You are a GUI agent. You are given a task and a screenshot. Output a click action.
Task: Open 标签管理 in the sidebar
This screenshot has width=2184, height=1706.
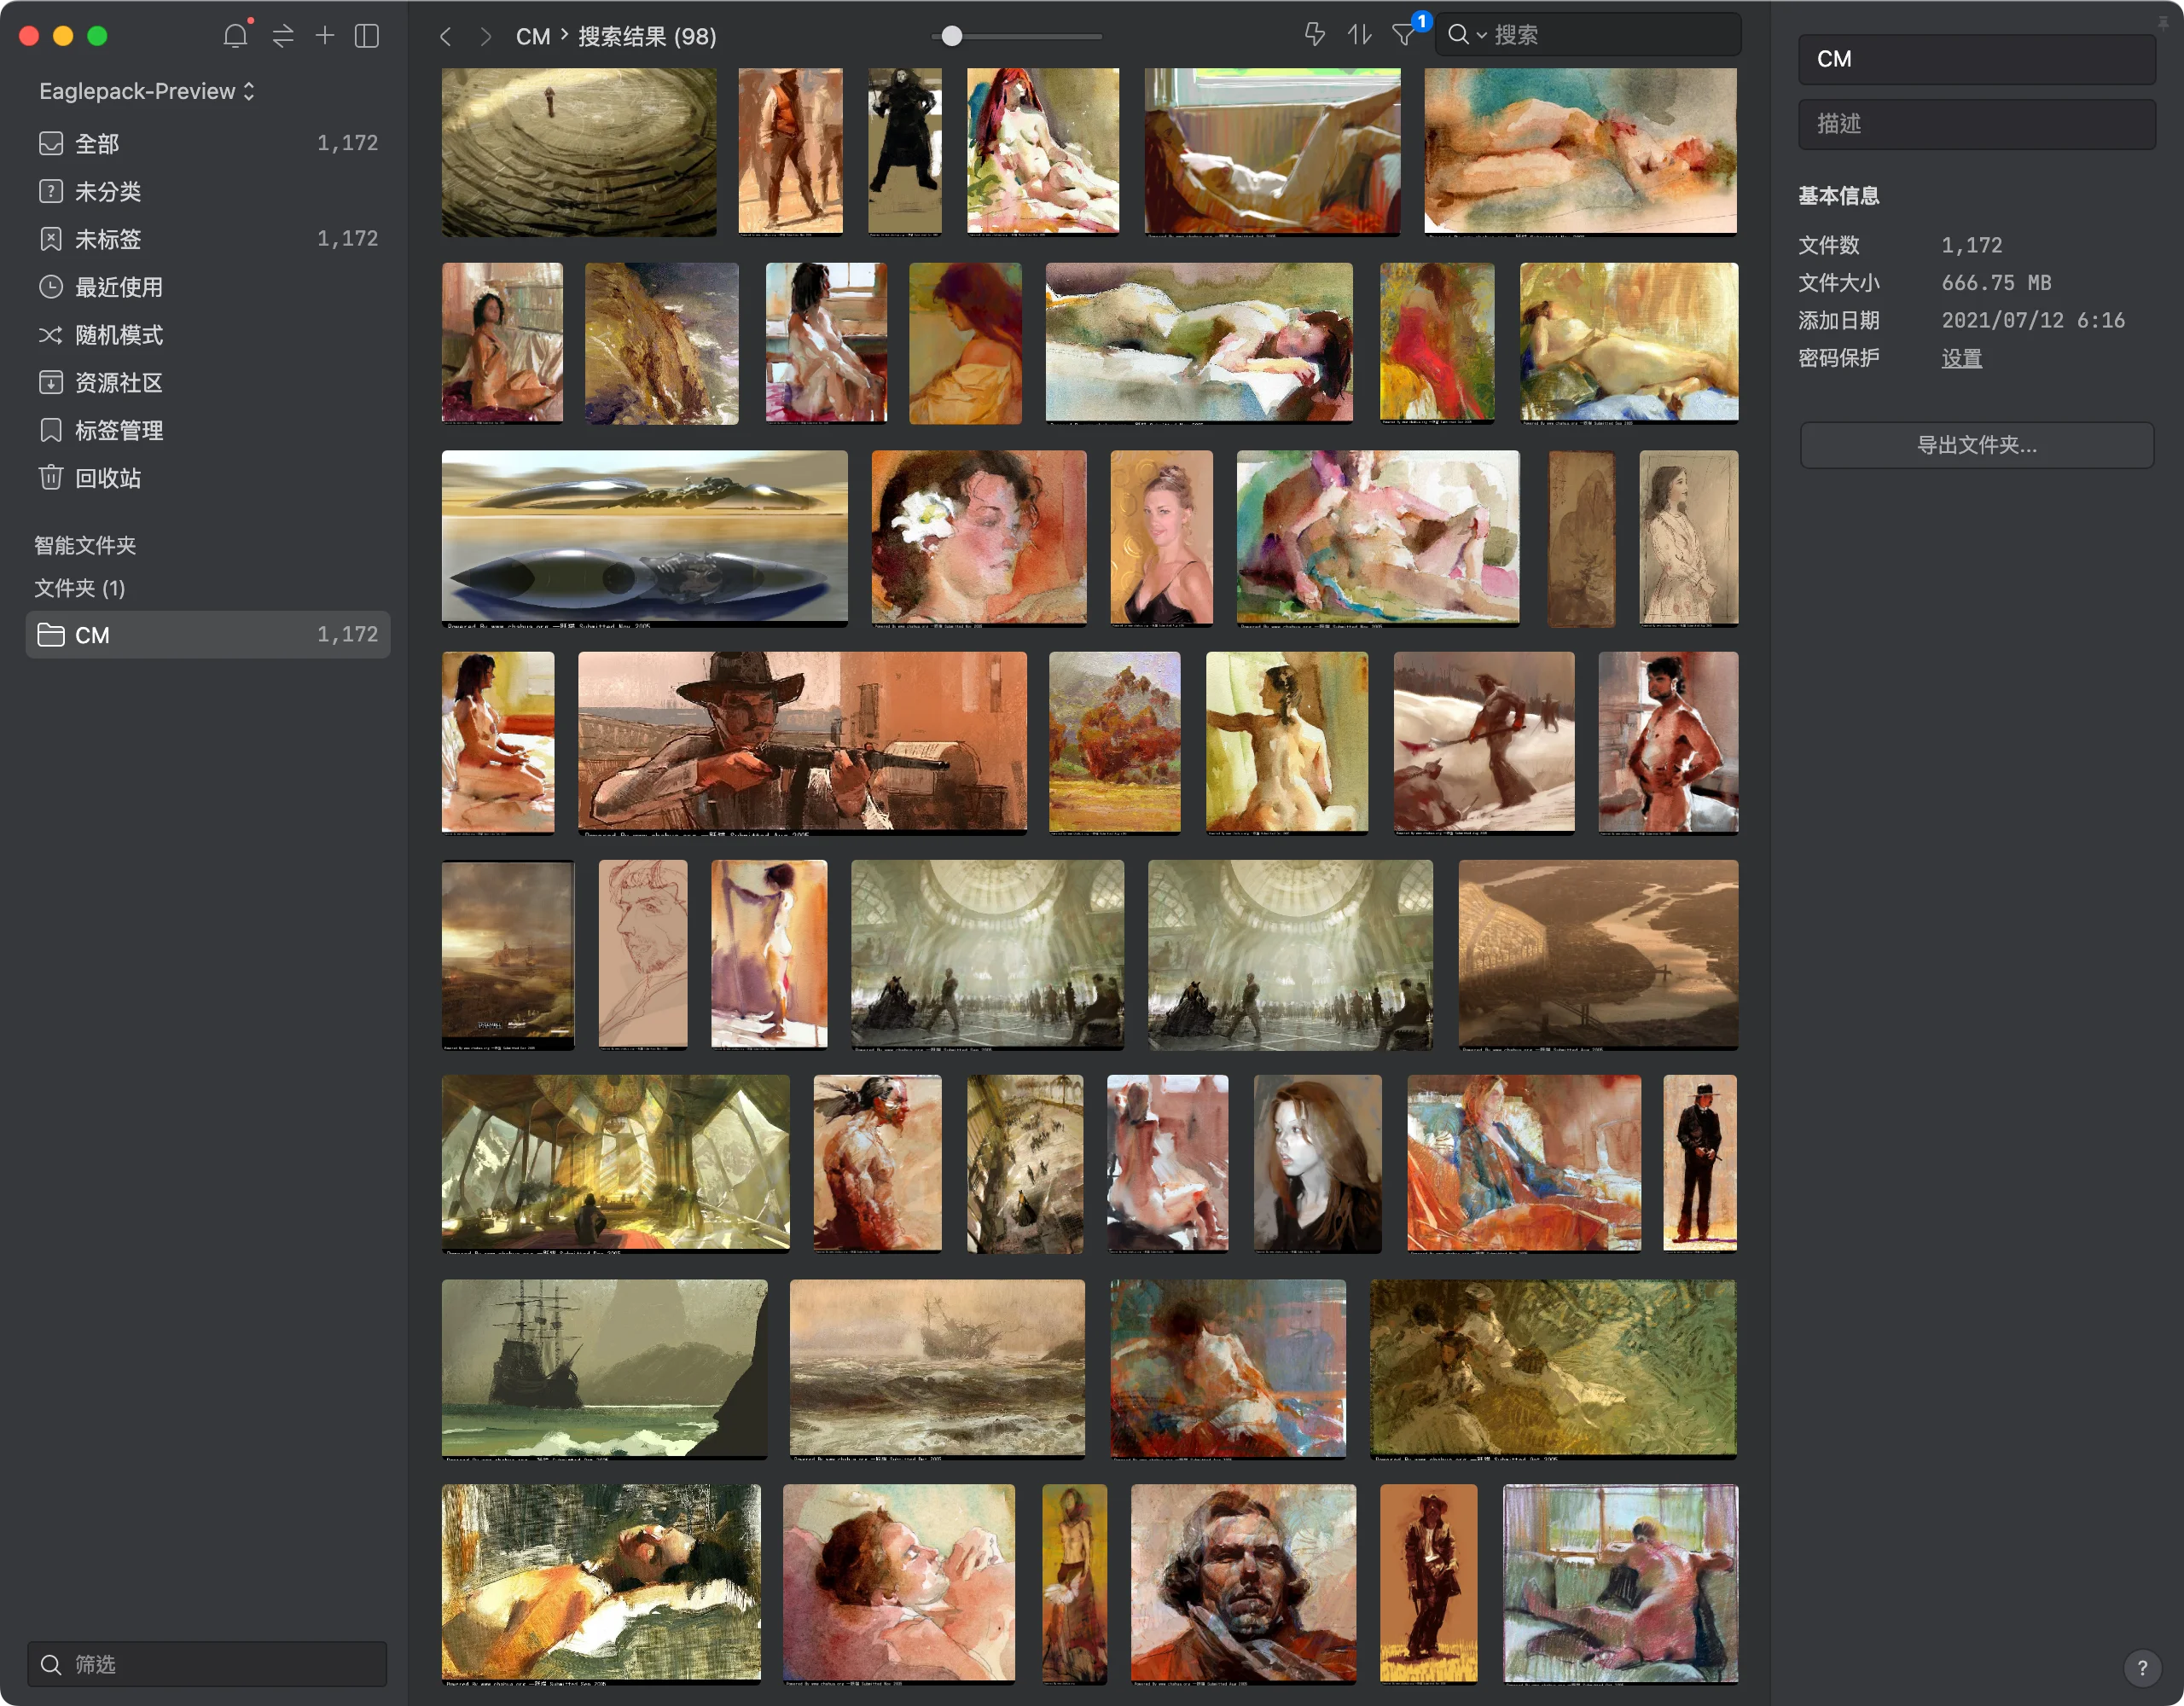[208, 430]
